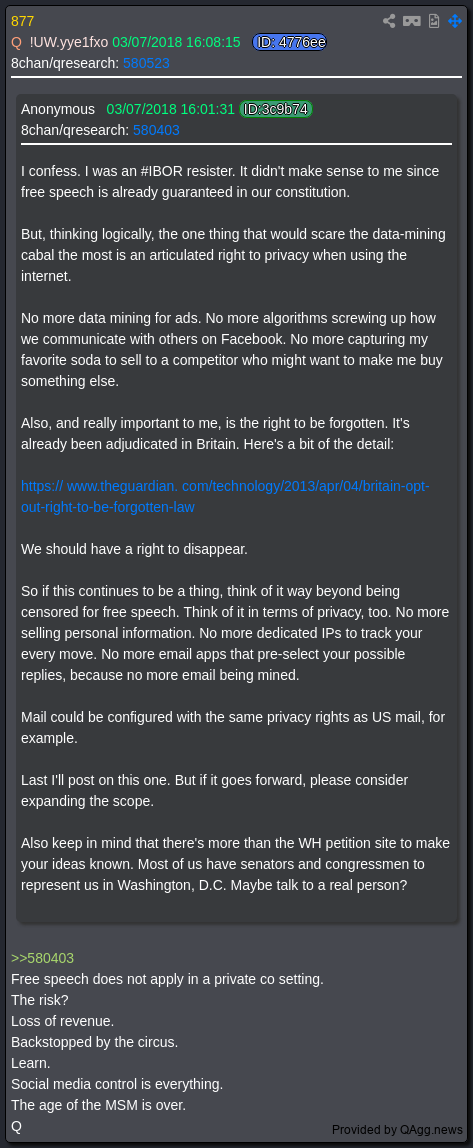Open the quoted post link 580403
The height and width of the screenshot is (1148, 473).
[x=156, y=130]
